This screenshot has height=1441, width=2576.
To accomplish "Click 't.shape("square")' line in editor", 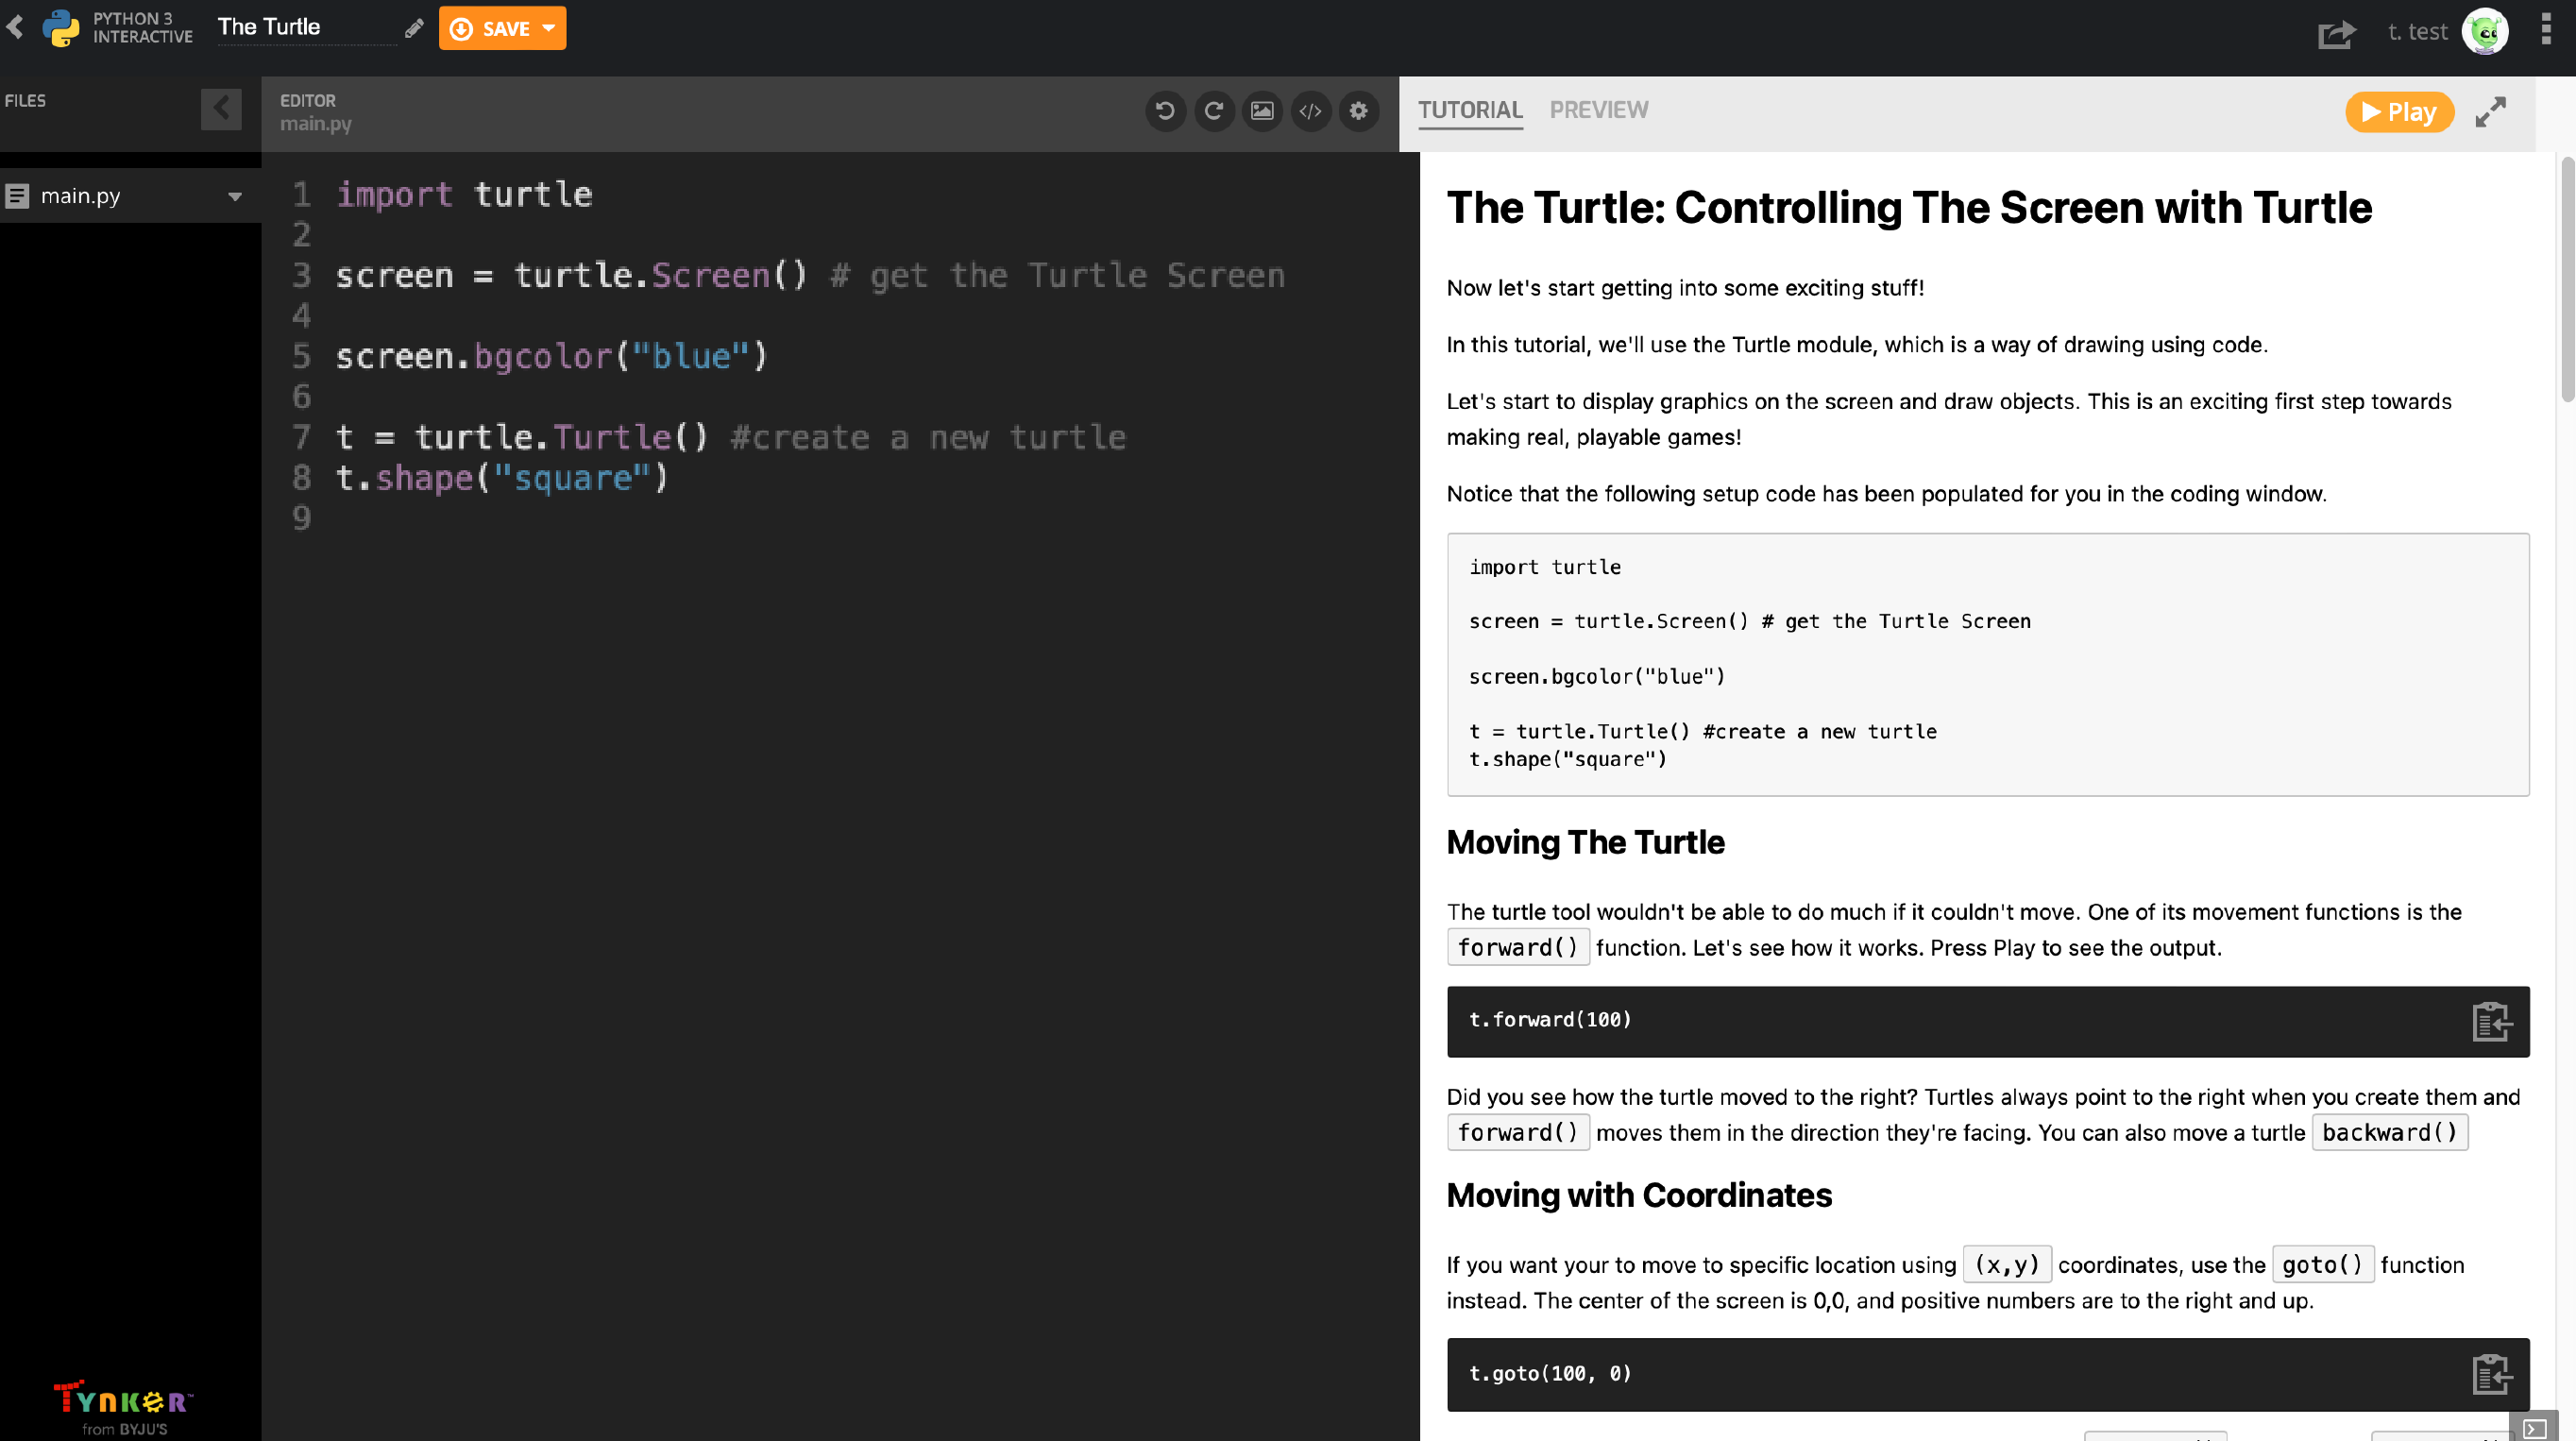I will [501, 478].
